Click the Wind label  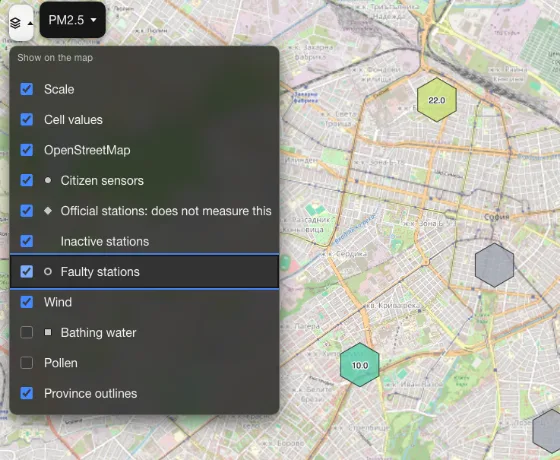(58, 302)
